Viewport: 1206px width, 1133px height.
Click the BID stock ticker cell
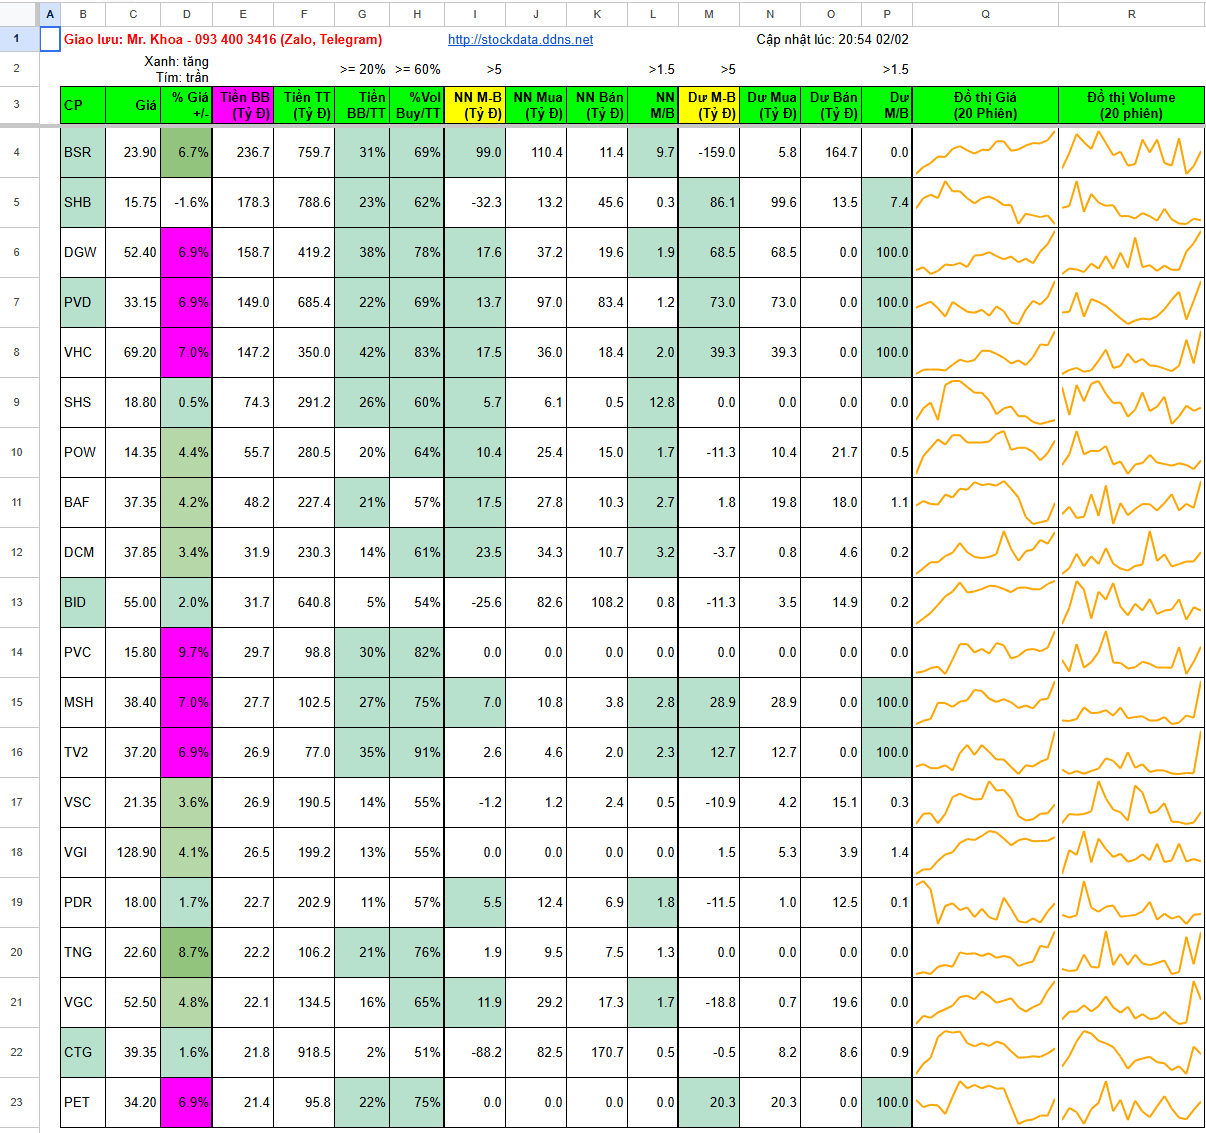[83, 602]
